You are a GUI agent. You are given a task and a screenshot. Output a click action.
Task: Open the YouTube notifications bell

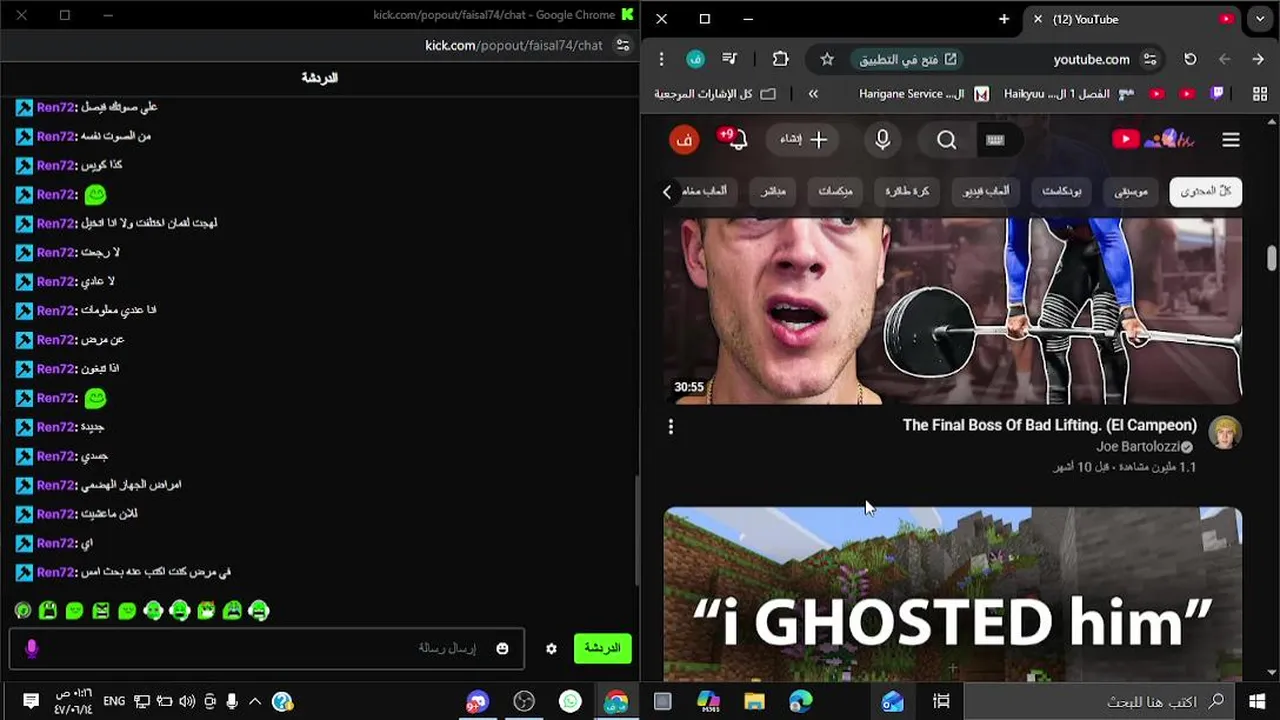[x=735, y=139]
